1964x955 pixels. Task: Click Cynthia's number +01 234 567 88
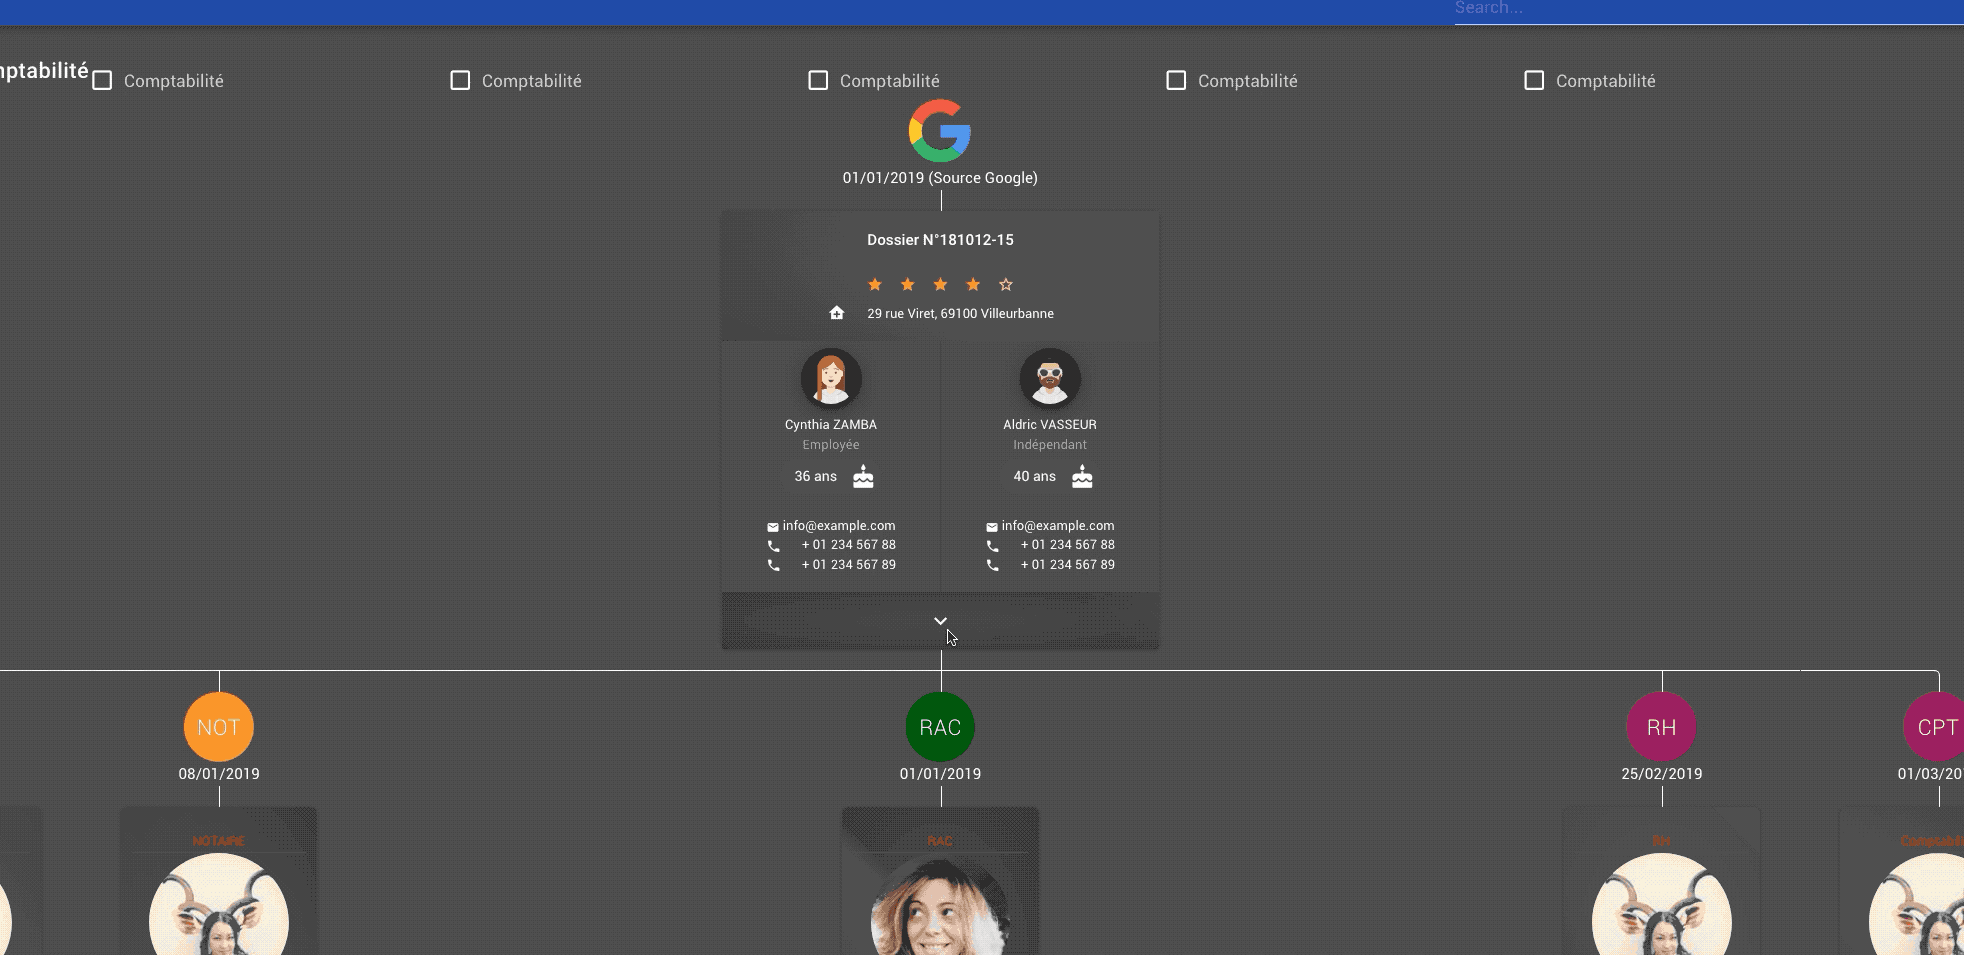pos(849,545)
